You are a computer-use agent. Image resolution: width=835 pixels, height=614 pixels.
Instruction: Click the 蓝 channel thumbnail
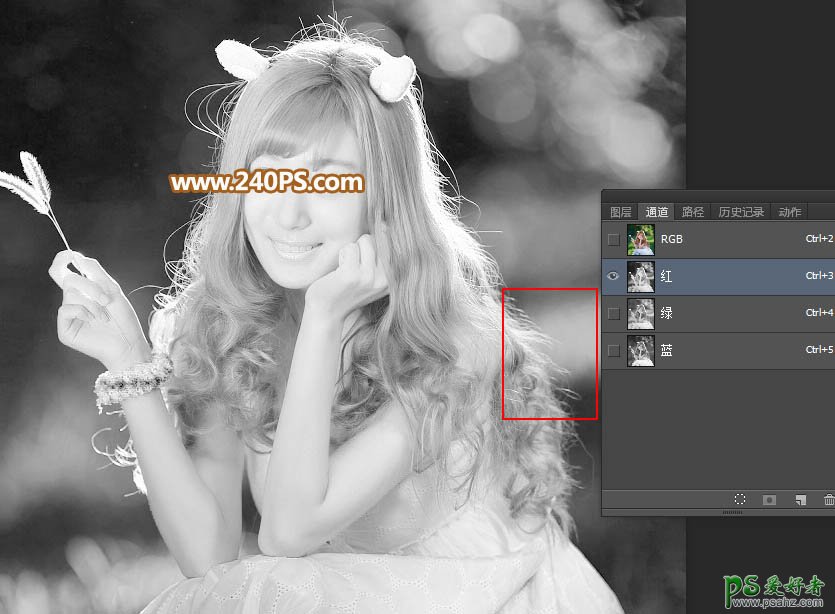[641, 351]
